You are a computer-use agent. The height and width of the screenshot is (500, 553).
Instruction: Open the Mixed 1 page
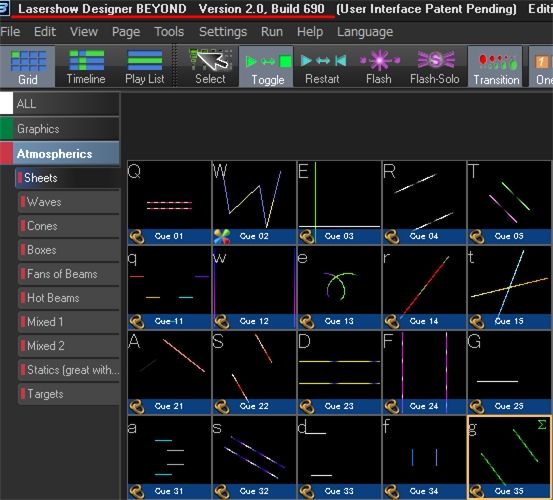[x=69, y=322]
